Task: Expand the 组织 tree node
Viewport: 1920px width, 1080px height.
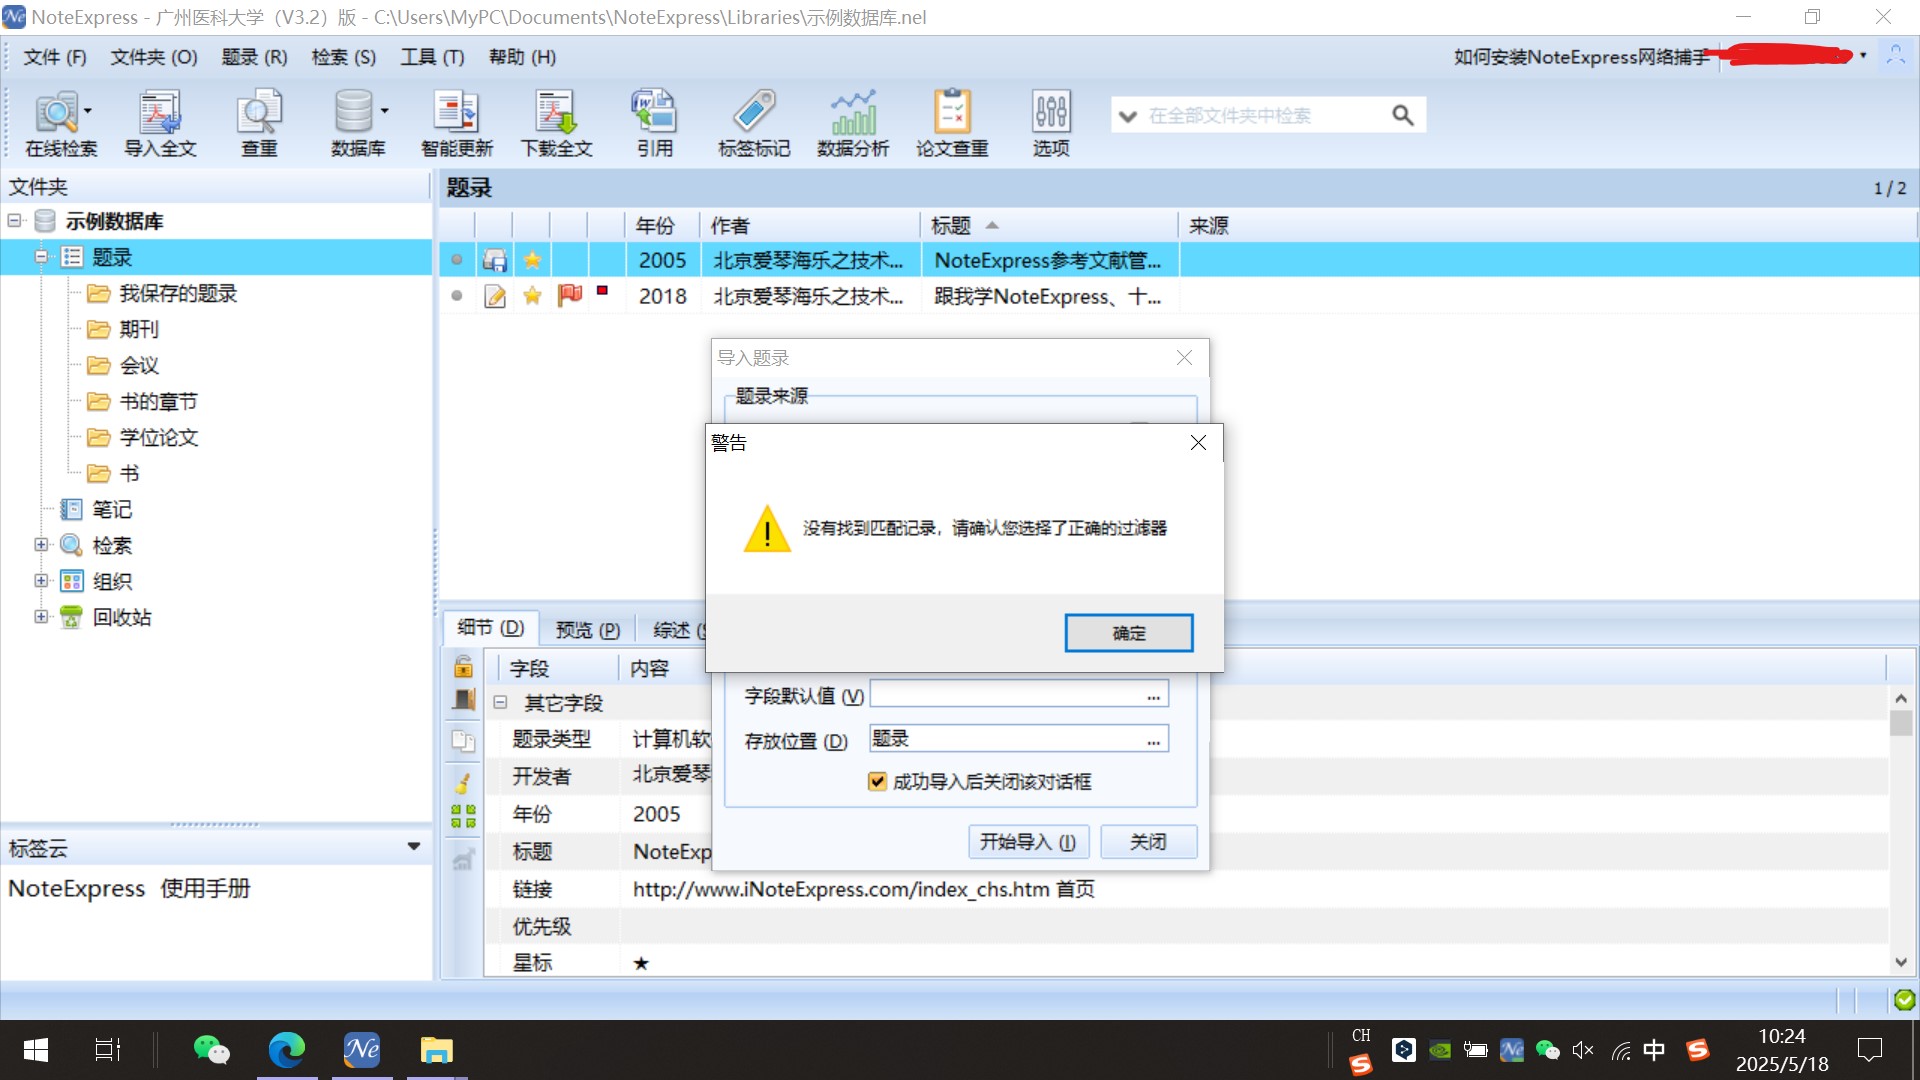Action: (x=41, y=581)
